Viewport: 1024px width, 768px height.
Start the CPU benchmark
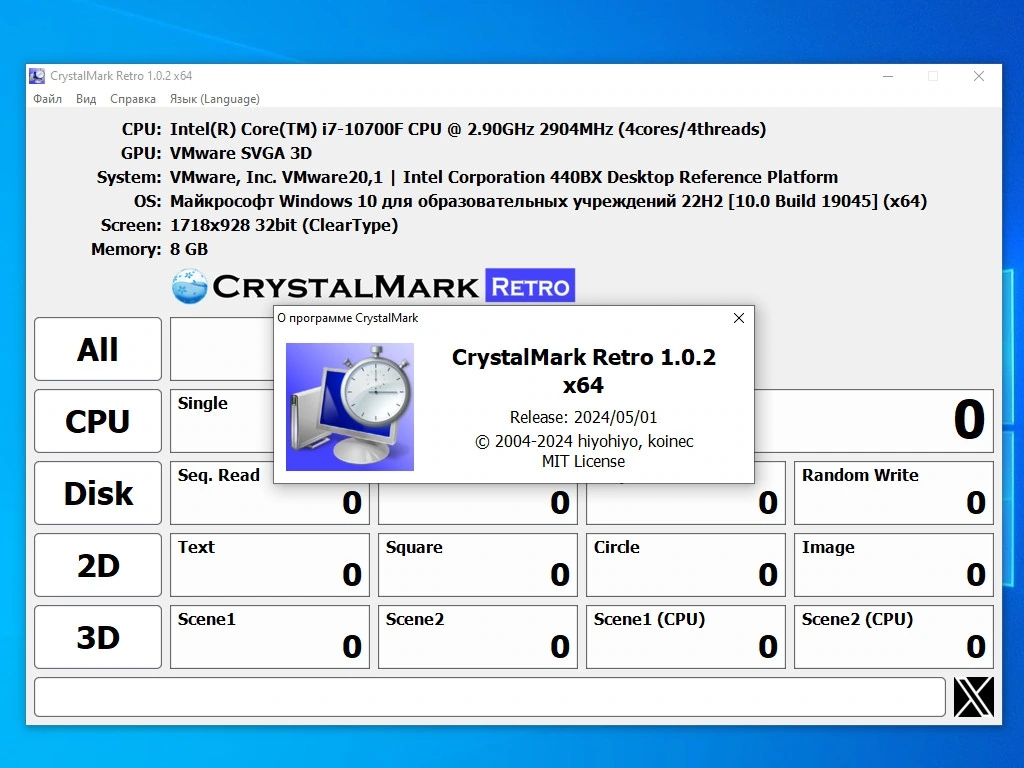pos(98,421)
